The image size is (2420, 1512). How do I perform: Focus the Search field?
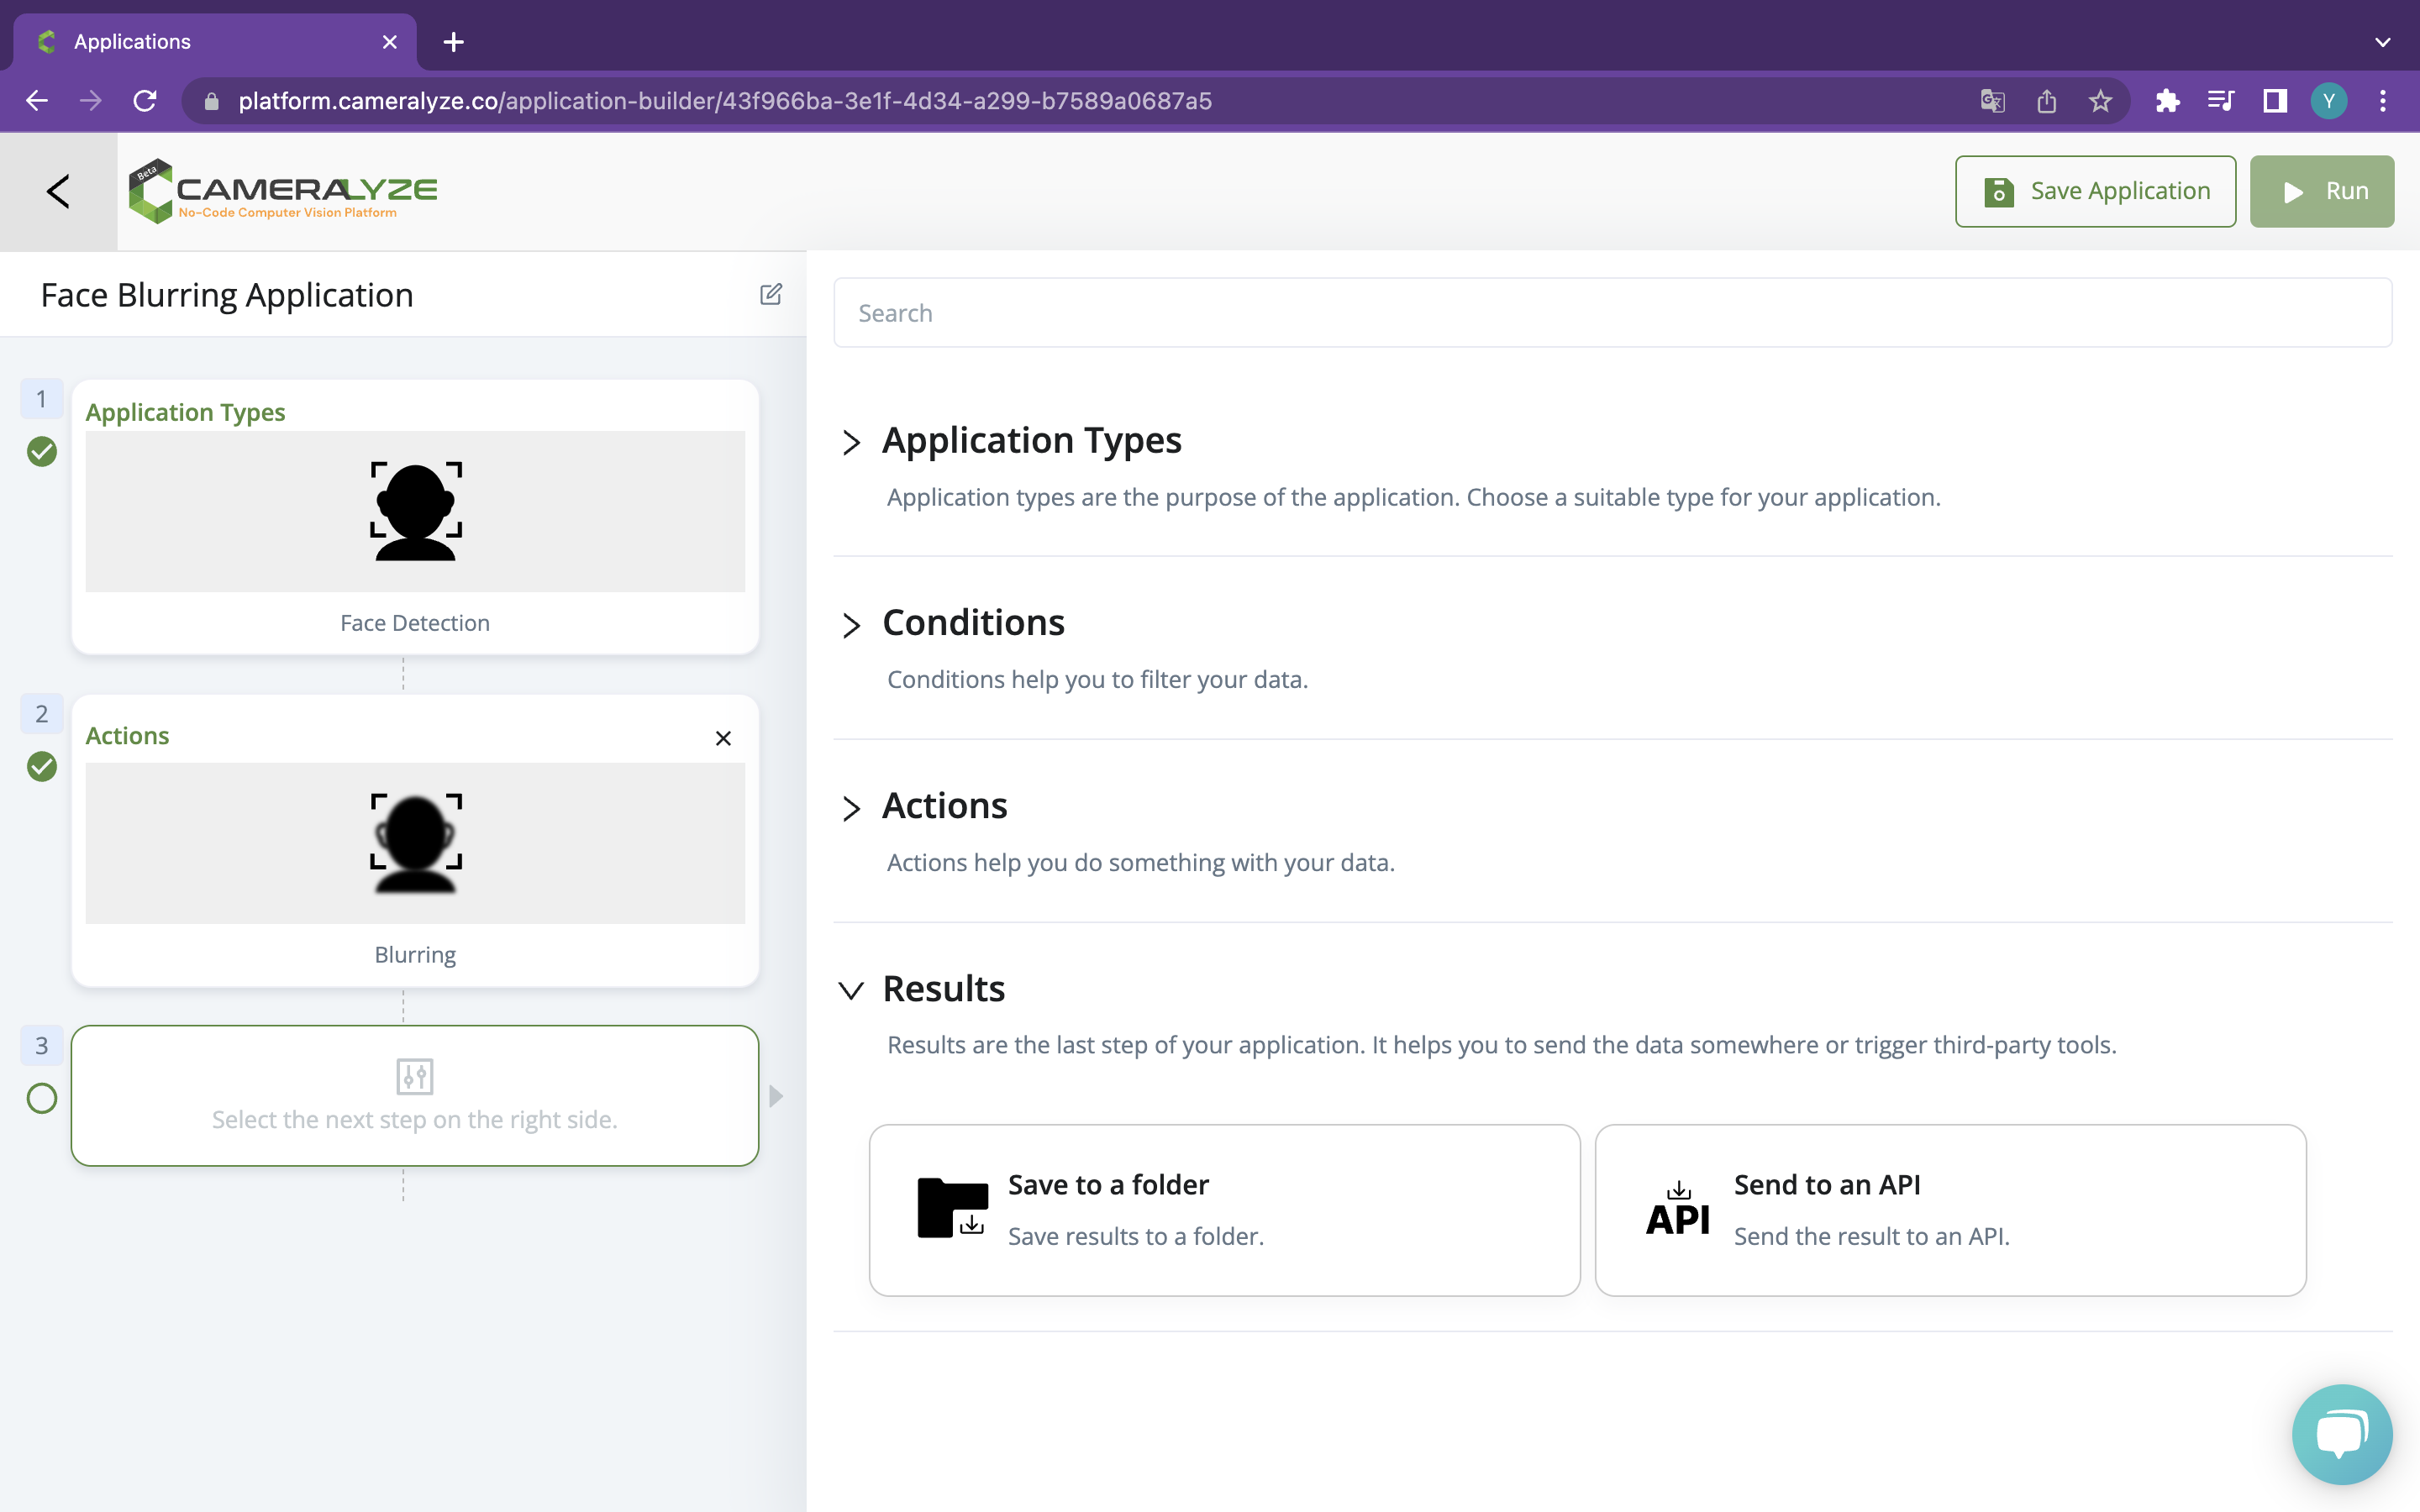pos(1612,313)
